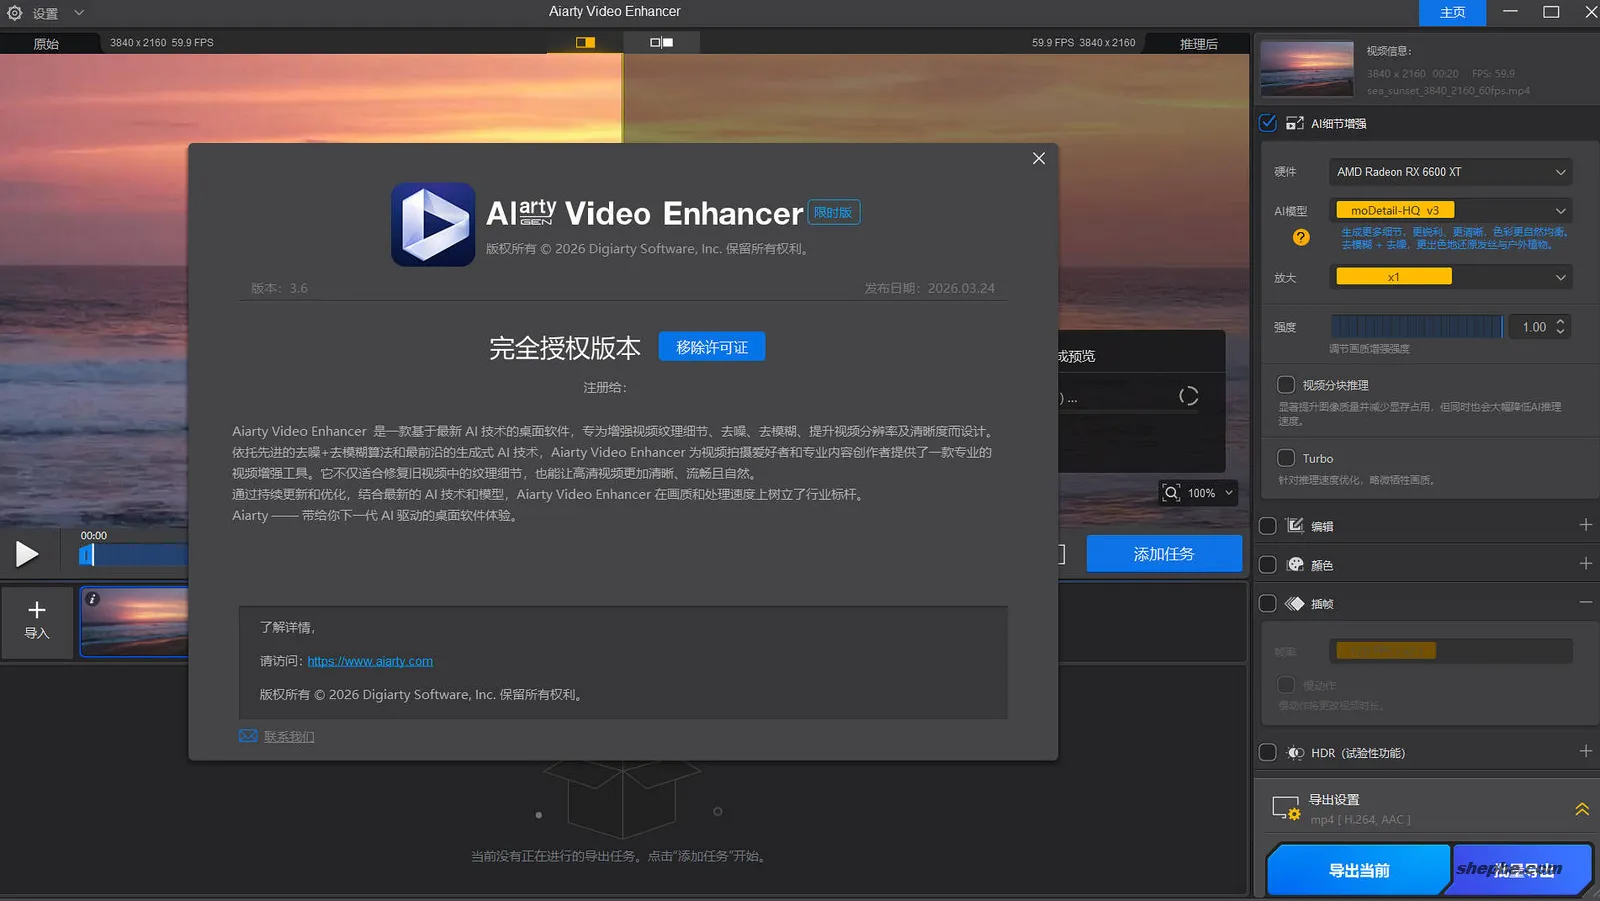Click the HDR experimental feature icon
The height and width of the screenshot is (901, 1600).
click(1294, 752)
